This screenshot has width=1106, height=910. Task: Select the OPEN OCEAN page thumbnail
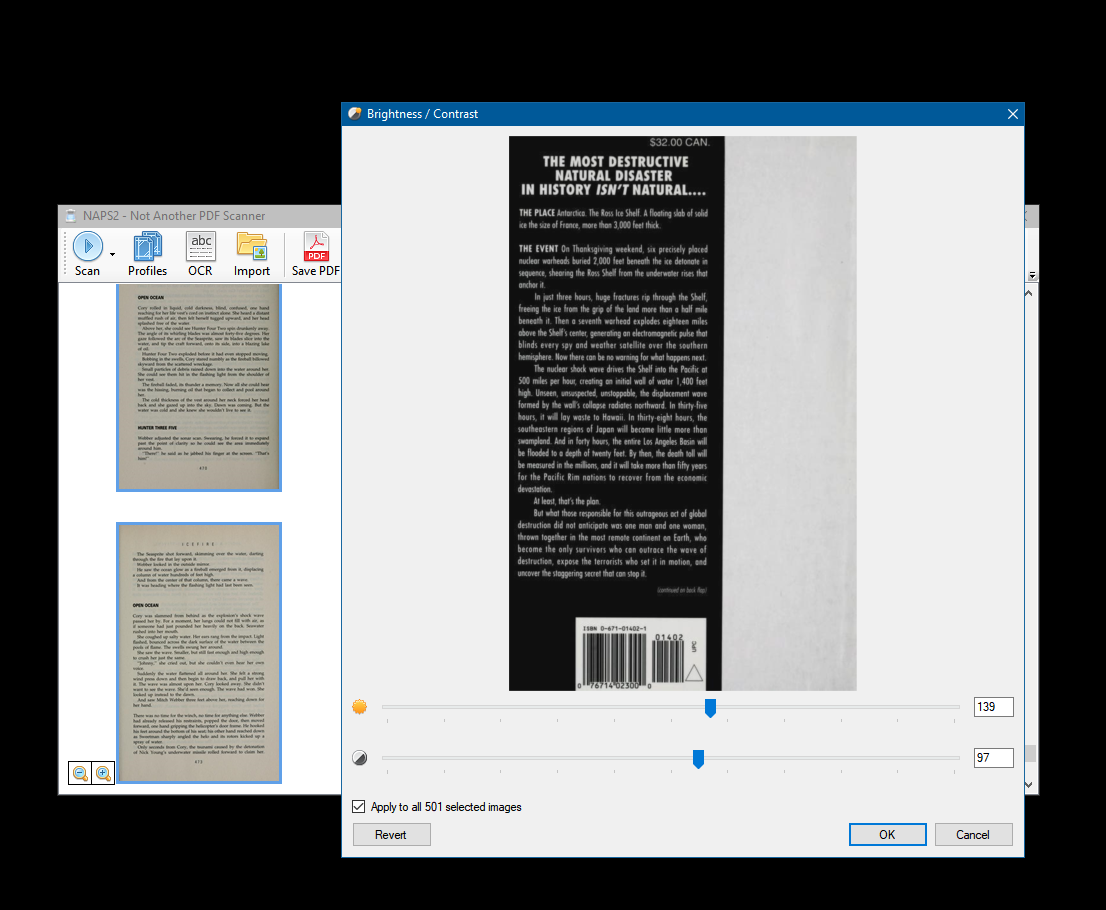[199, 387]
